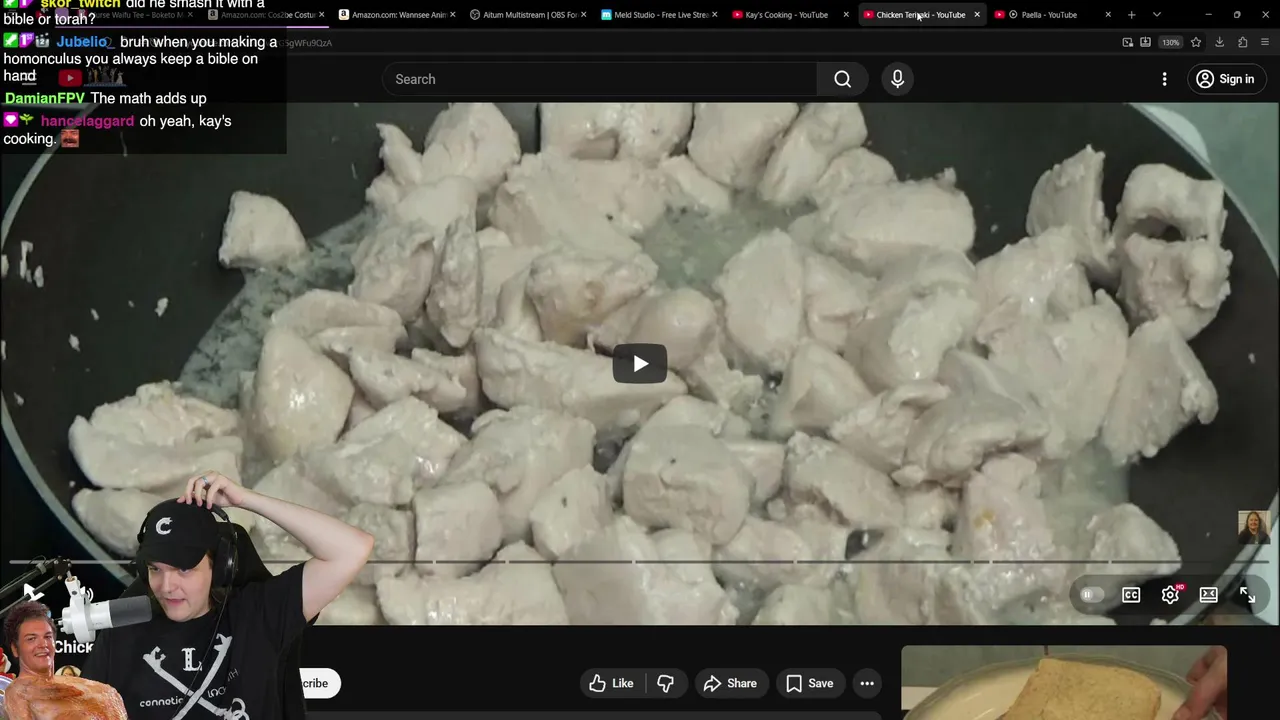The height and width of the screenshot is (720, 1280).
Task: Open more actions ellipsis below video
Action: [x=867, y=683]
